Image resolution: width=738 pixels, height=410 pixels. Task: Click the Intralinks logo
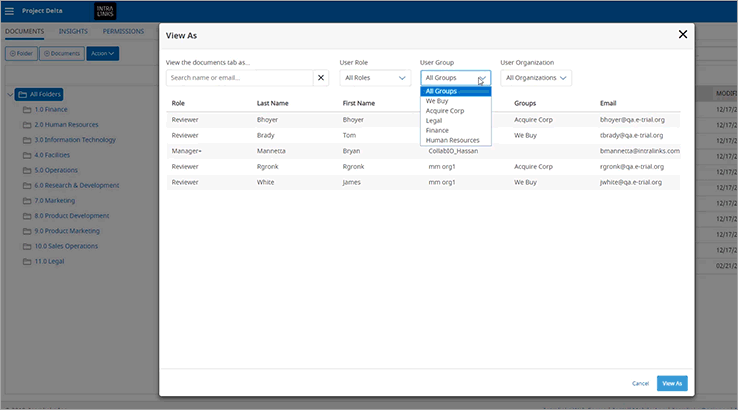pyautogui.click(x=106, y=11)
